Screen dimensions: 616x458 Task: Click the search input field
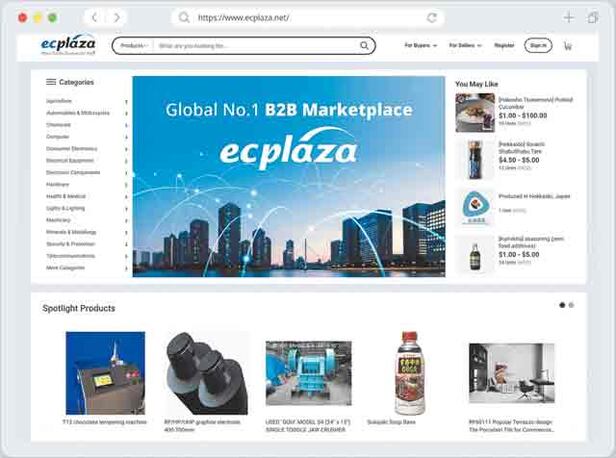point(257,46)
